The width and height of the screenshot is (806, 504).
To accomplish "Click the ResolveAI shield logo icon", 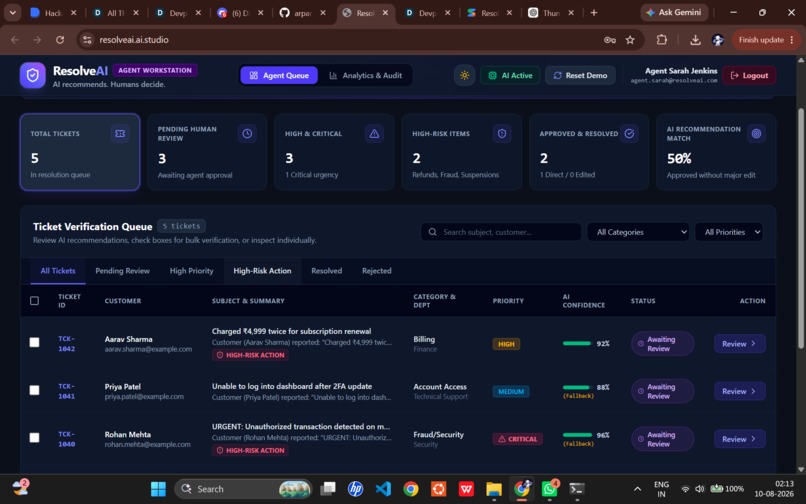I will click(x=32, y=75).
